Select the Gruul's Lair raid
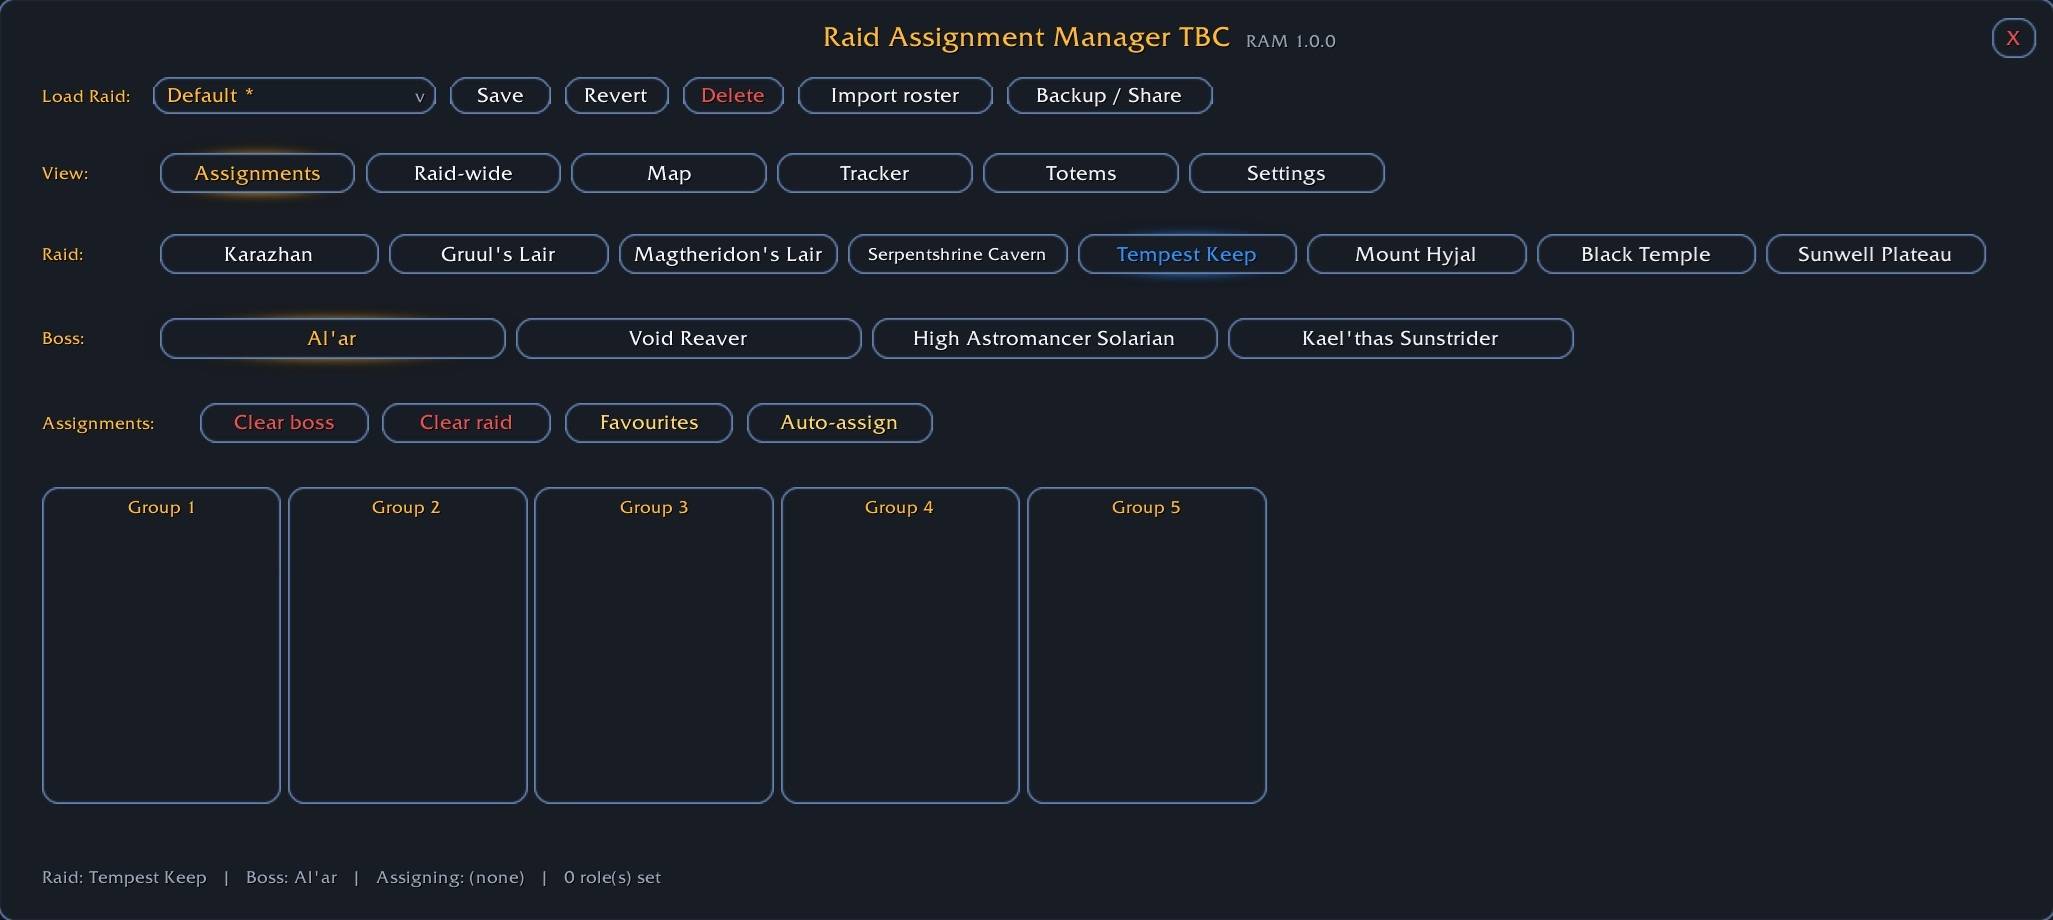2053x920 pixels. pos(498,254)
